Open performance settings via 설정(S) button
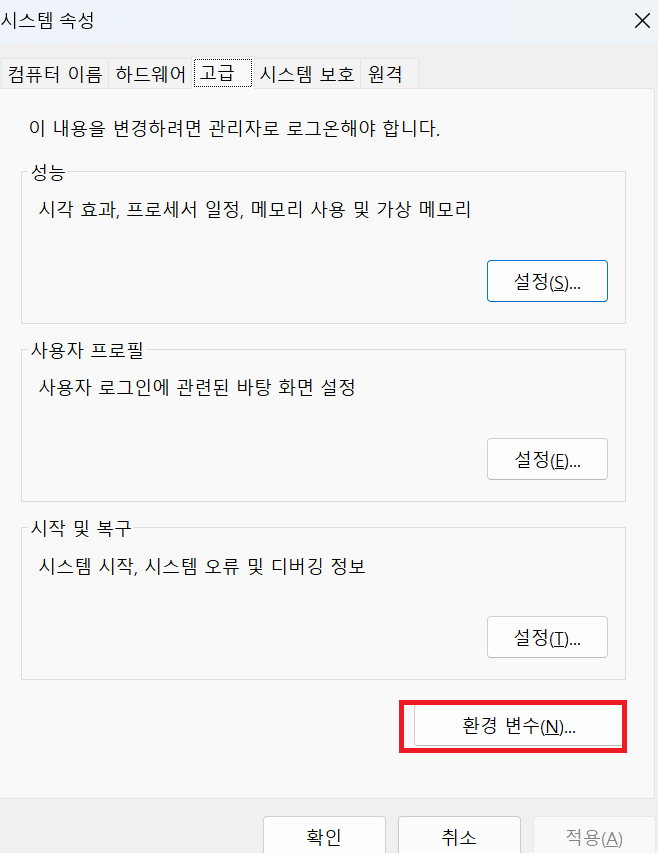Viewport: 659px width, 862px height. [x=547, y=281]
